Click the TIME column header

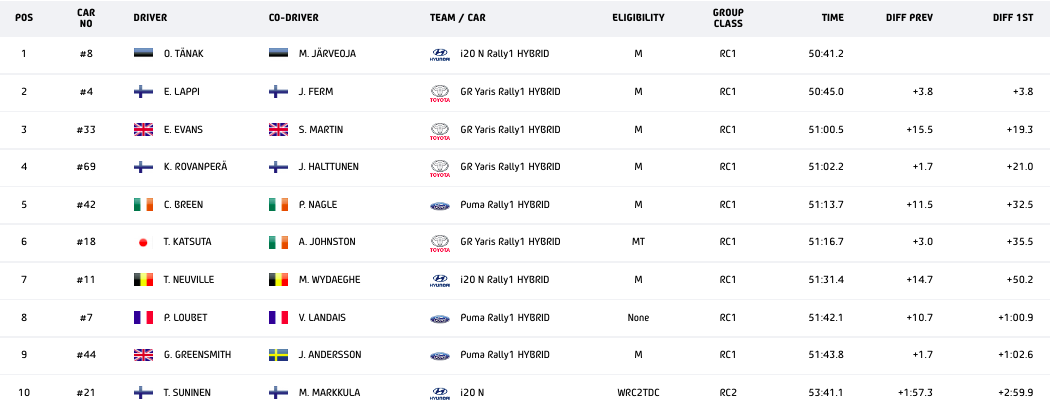pos(832,18)
